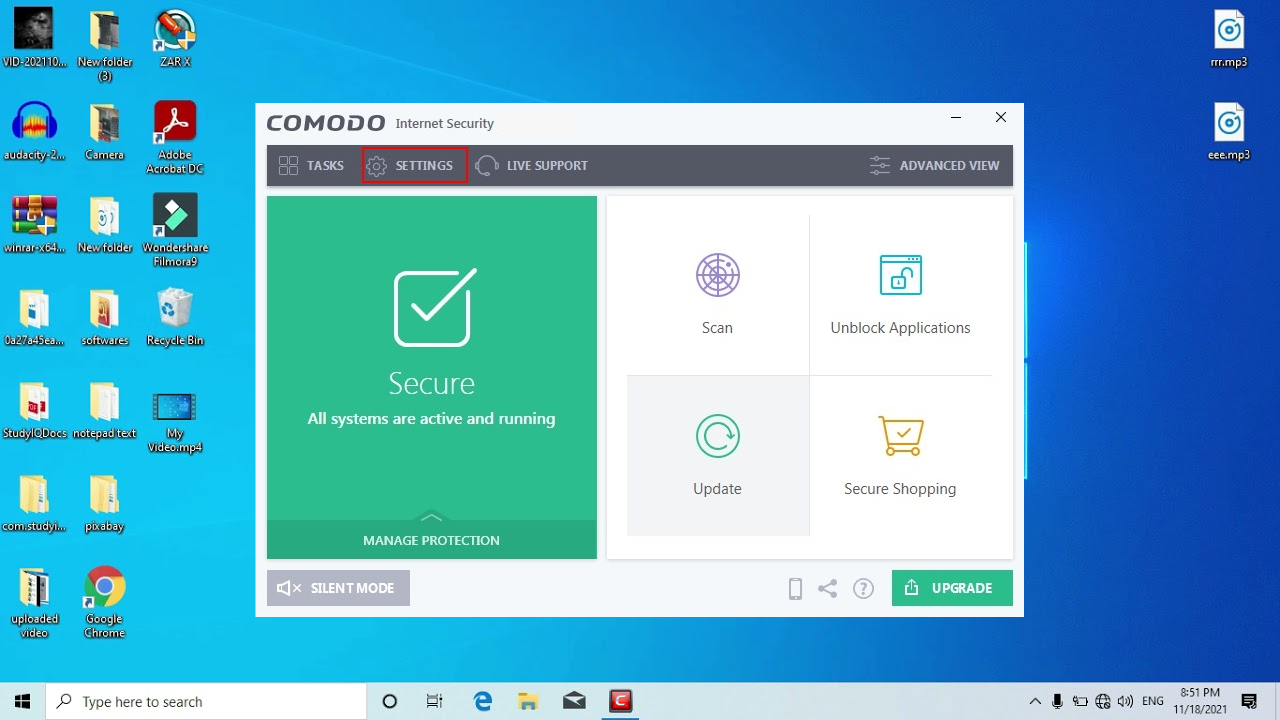
Task: Click the Update refresh icon
Action: pyautogui.click(x=717, y=435)
